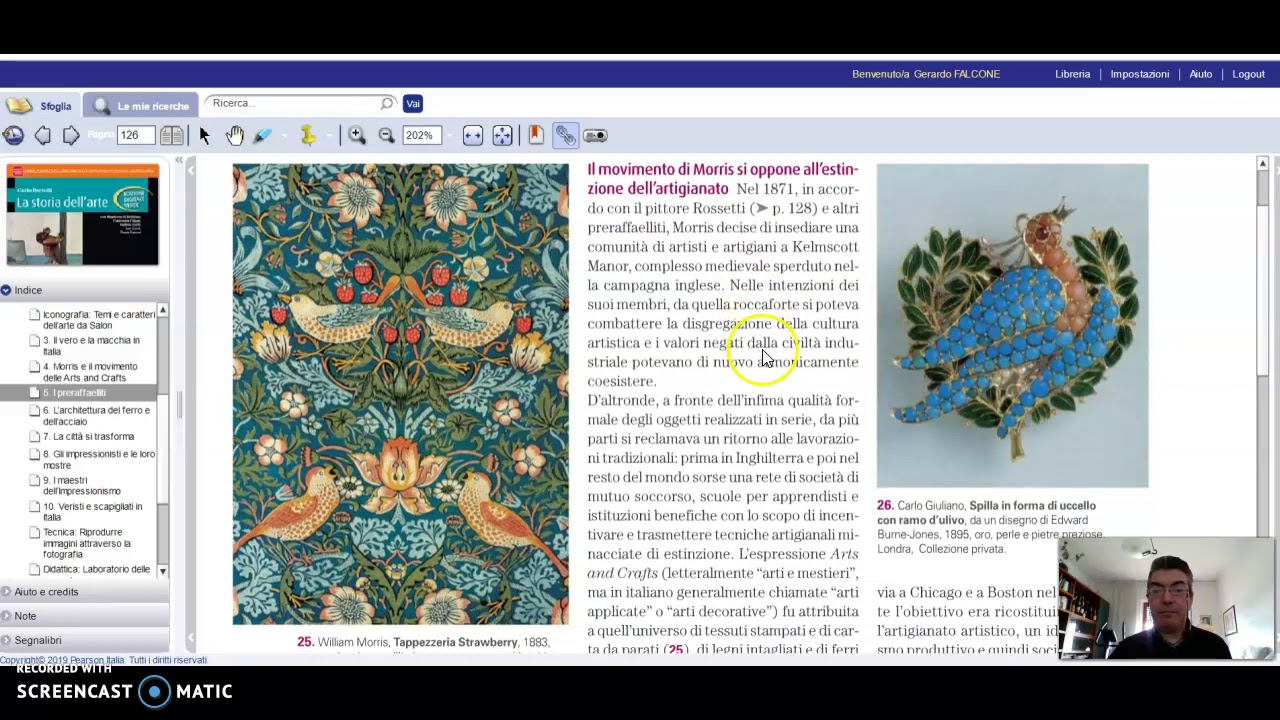Select the hand pan tool
This screenshot has height=720, width=1280.
[x=234, y=135]
